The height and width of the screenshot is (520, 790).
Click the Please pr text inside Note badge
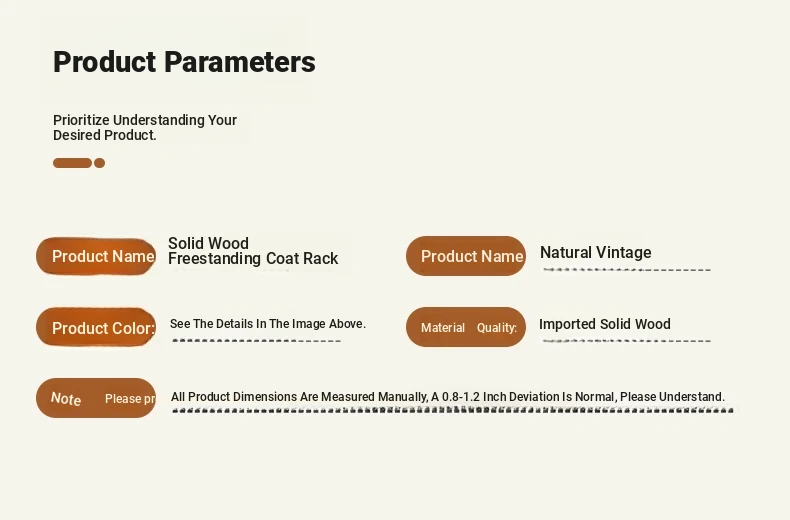tap(130, 399)
